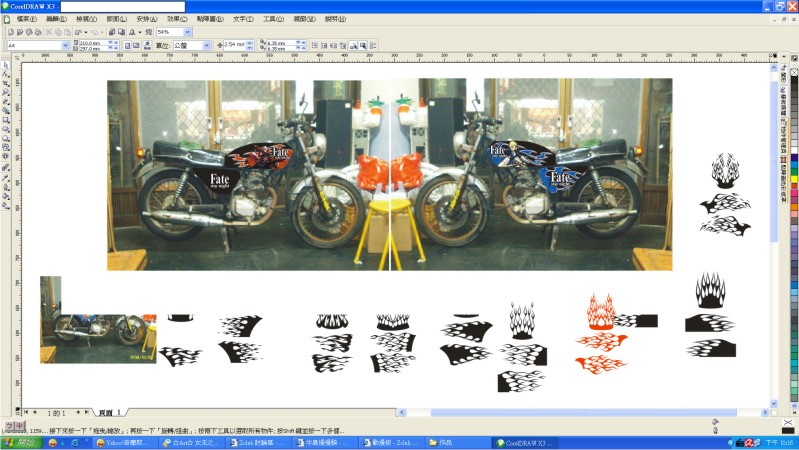Click the New document icon
The width and height of the screenshot is (799, 450).
[x=11, y=32]
